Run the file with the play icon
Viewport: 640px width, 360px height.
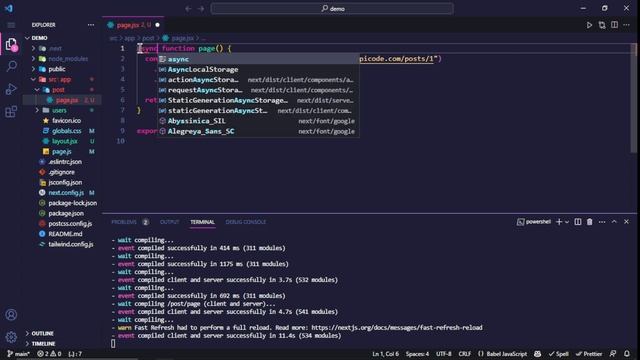589,25
